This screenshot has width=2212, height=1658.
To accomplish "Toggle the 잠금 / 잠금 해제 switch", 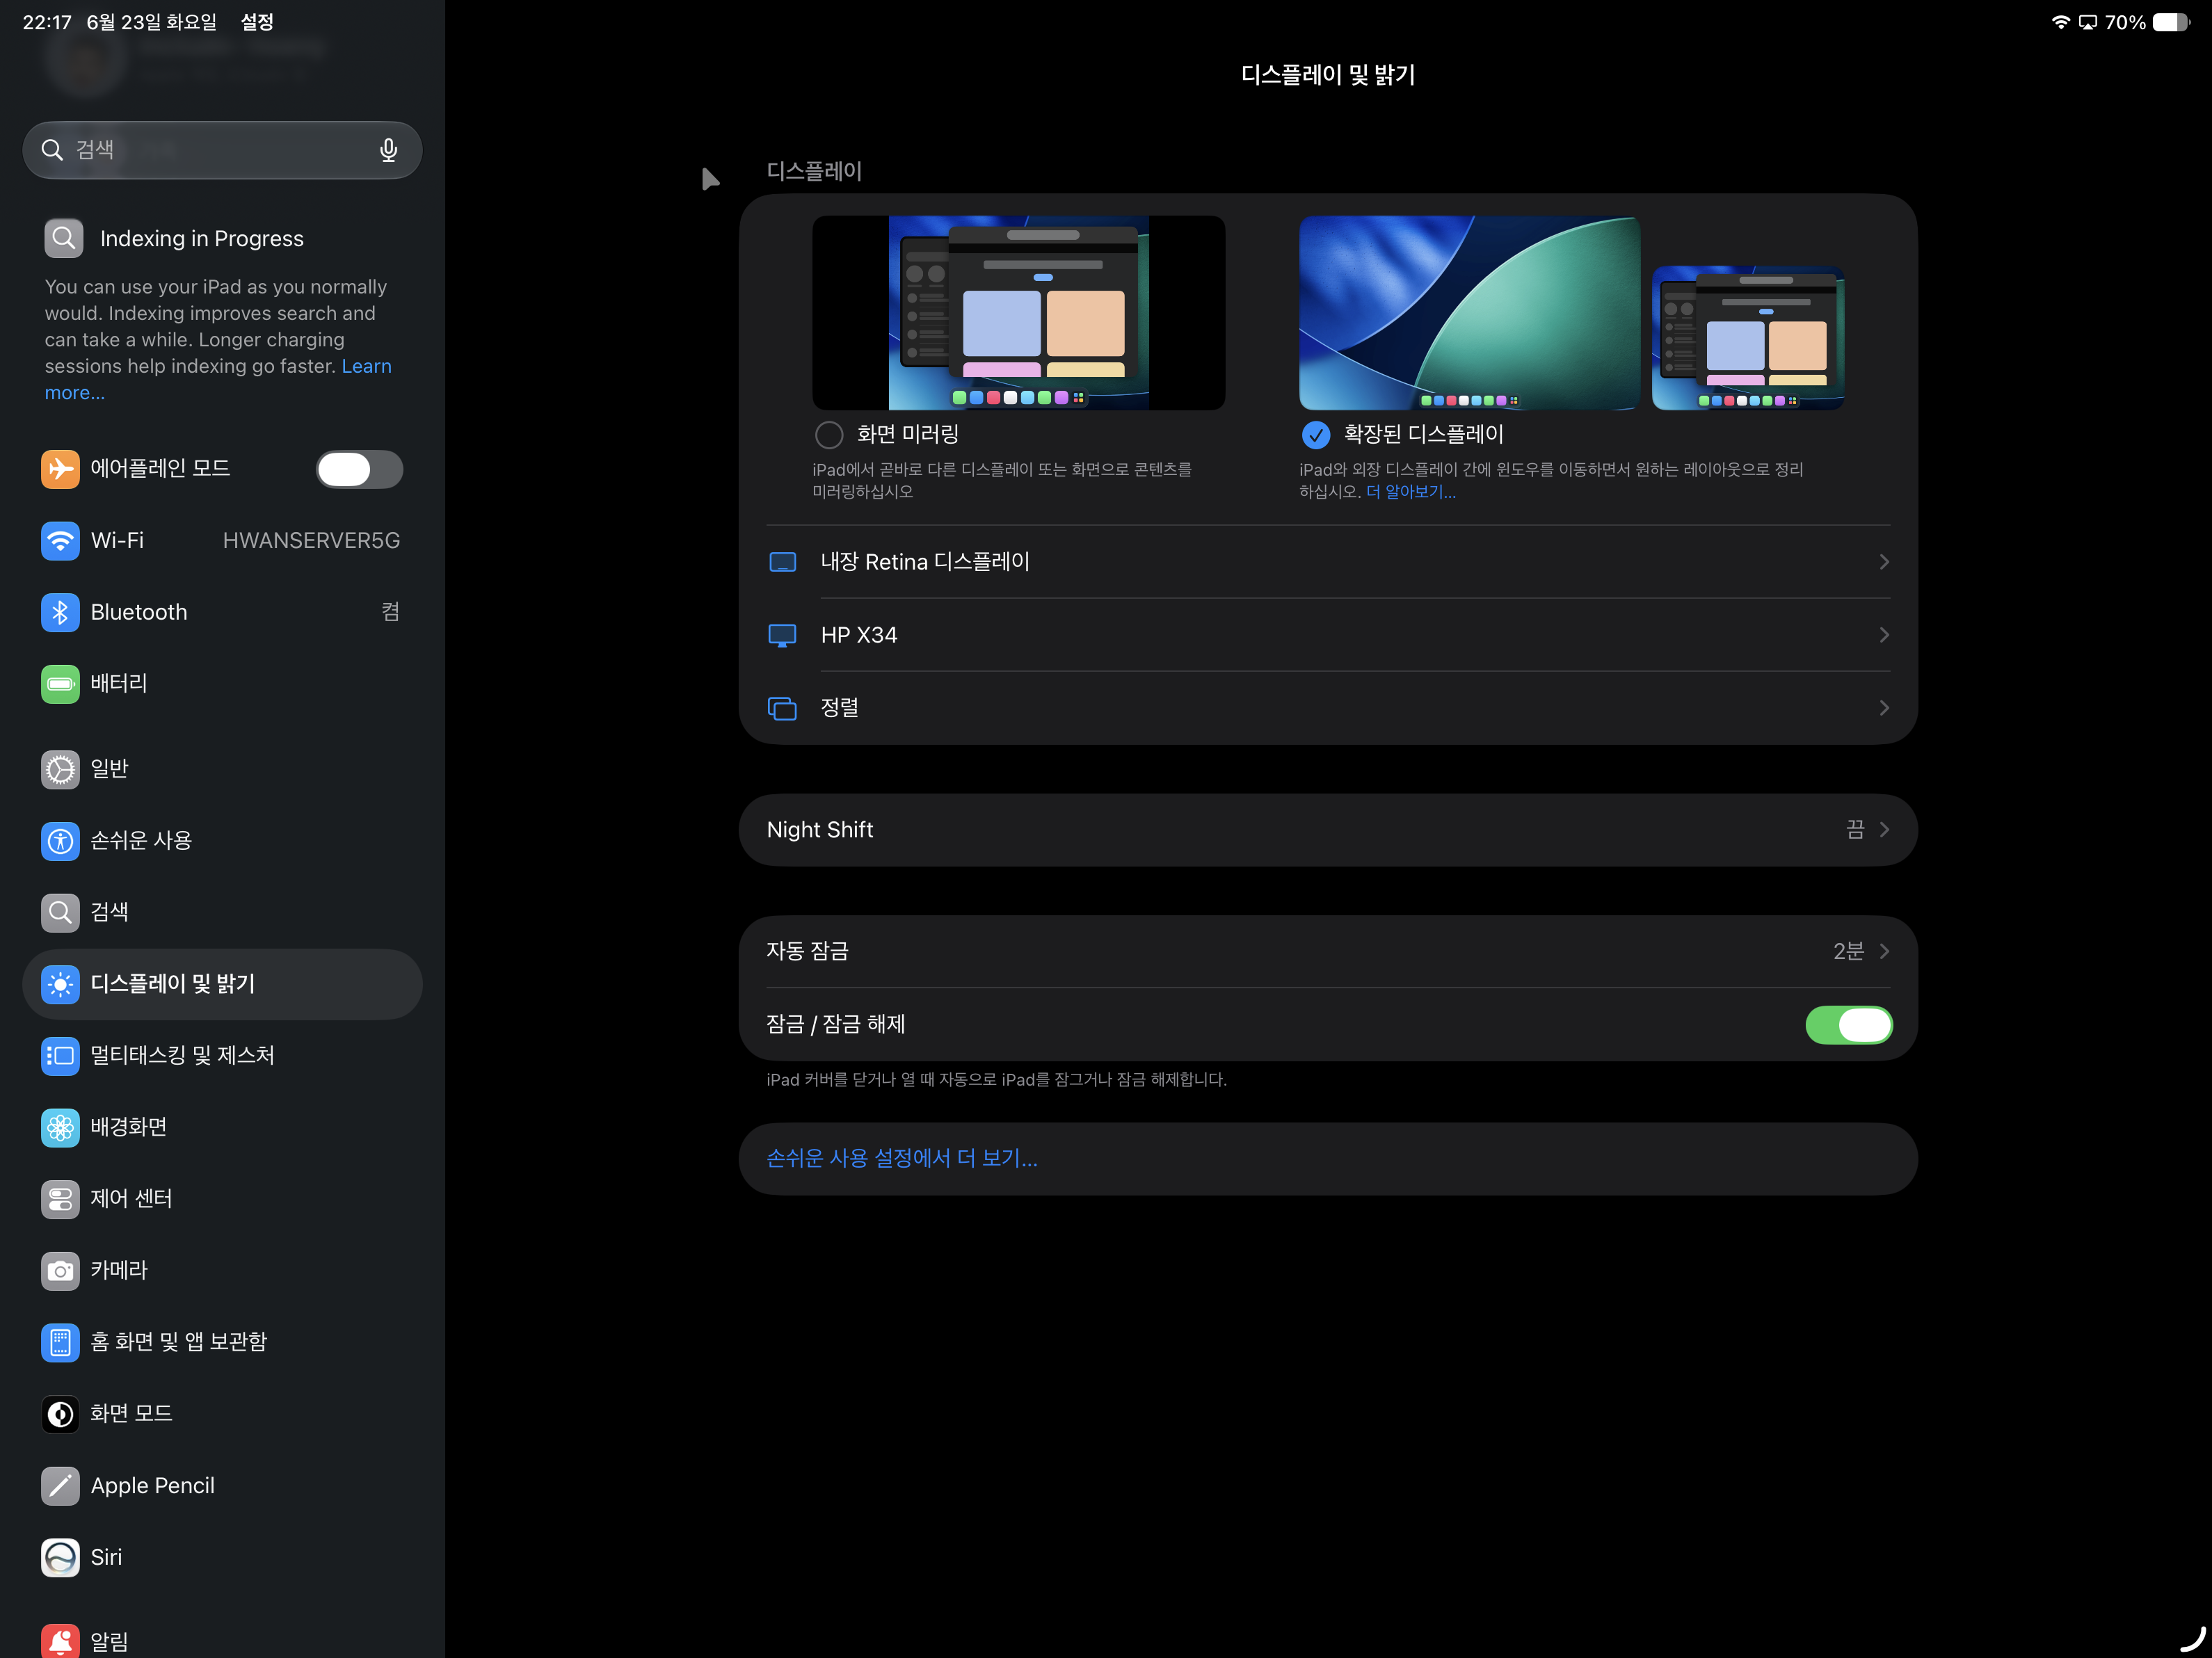I will tap(1848, 1025).
